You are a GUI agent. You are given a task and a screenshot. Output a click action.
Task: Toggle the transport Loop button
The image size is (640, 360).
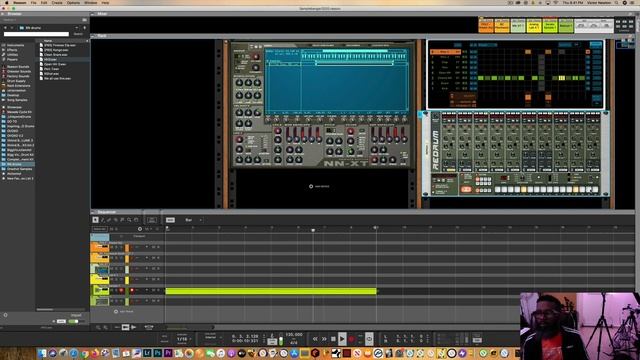click(369, 339)
